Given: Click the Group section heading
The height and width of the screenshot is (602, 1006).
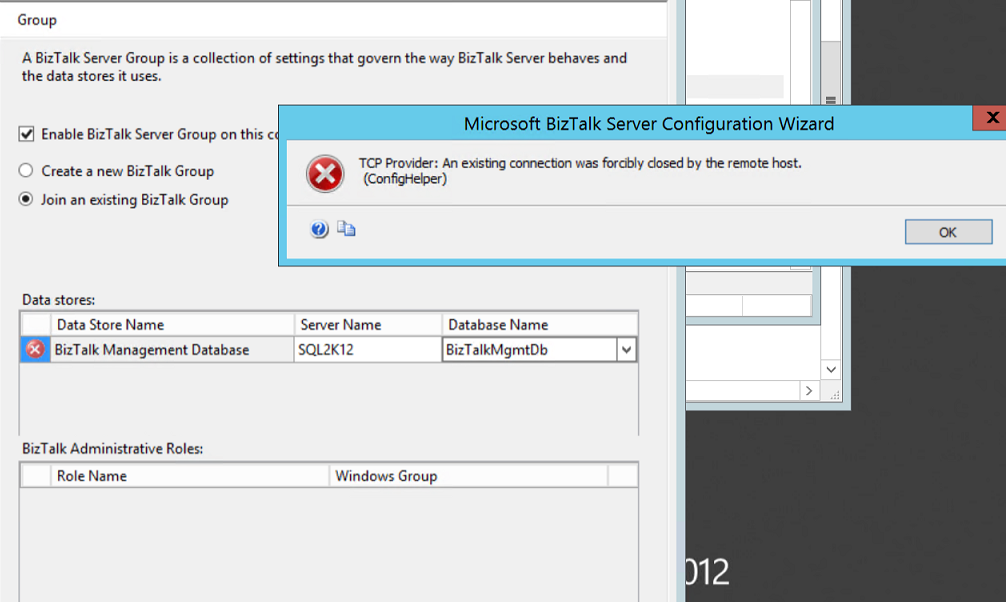Looking at the screenshot, I should tap(37, 20).
